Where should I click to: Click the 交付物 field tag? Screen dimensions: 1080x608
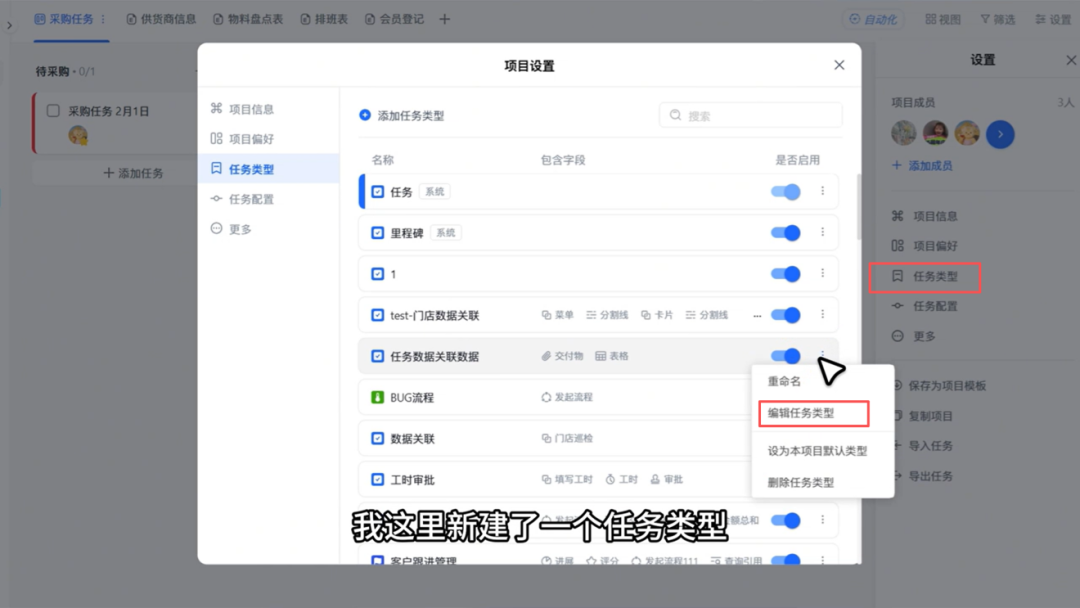point(562,356)
